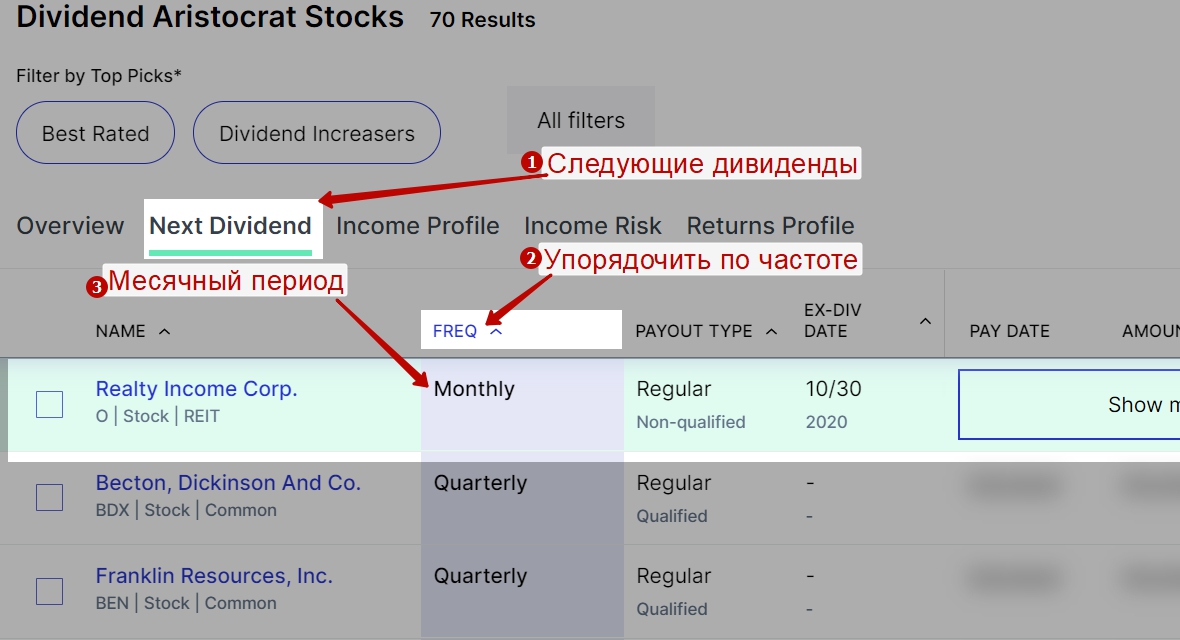1180x640 pixels.
Task: Open the Income Profile tab
Action: click(417, 226)
